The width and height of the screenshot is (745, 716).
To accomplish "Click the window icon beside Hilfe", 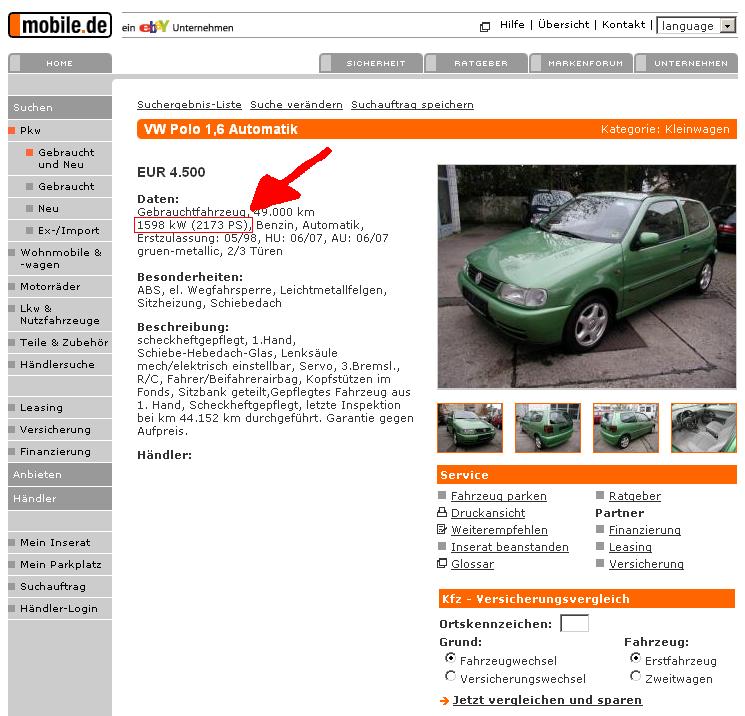I will click(485, 27).
